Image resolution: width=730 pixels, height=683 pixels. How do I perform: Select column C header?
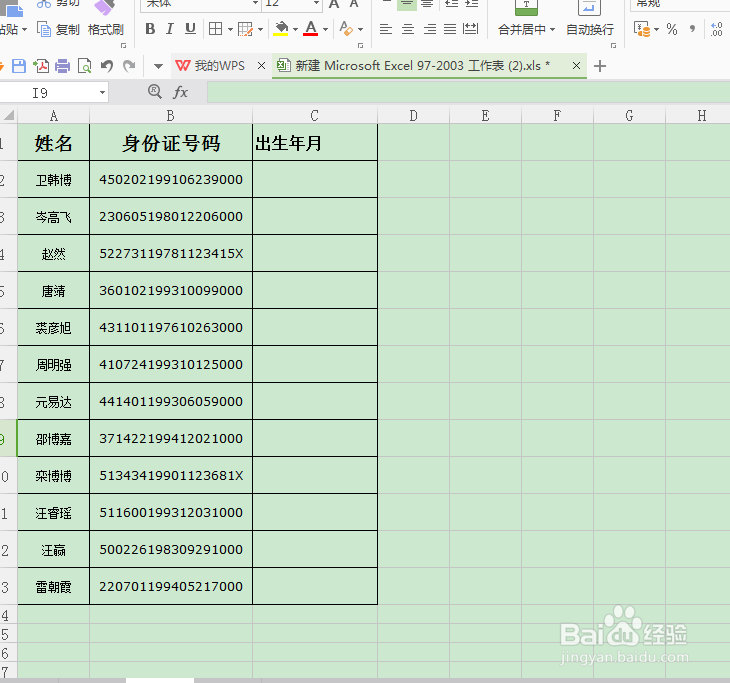[x=315, y=115]
